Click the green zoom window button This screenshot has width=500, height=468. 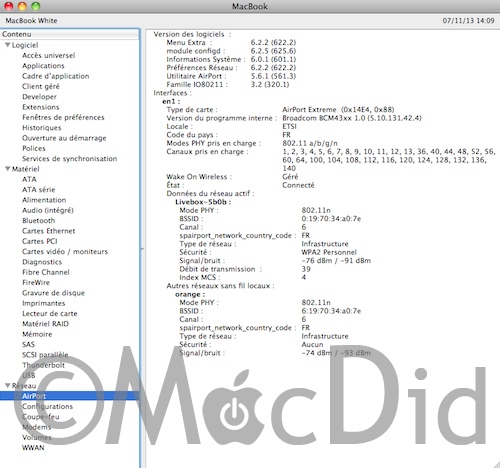coord(35,6)
